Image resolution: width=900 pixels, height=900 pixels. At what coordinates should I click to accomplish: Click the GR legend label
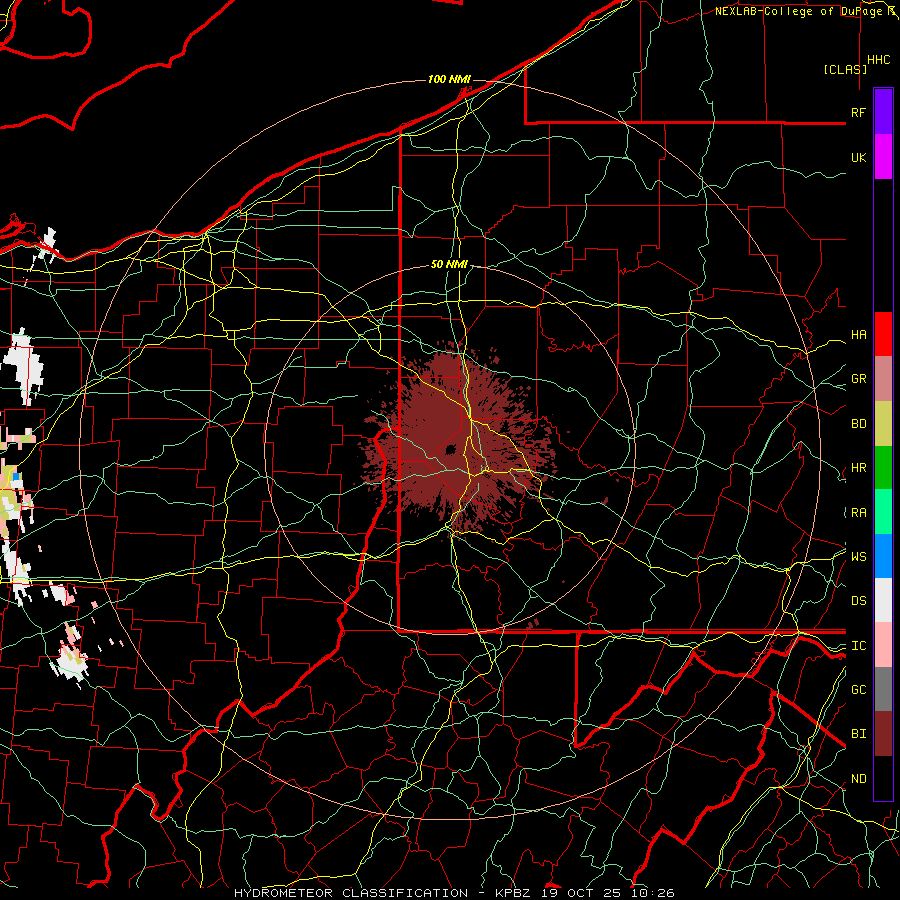pyautogui.click(x=858, y=379)
